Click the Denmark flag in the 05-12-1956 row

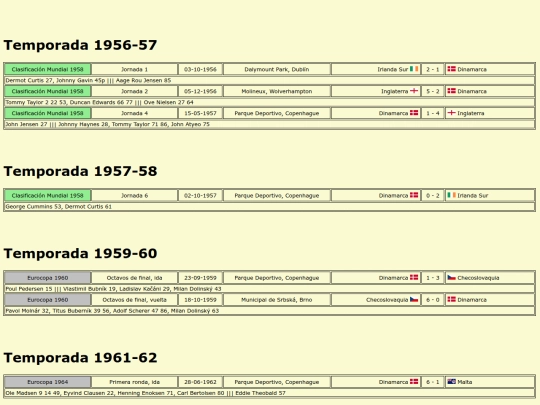tap(451, 91)
